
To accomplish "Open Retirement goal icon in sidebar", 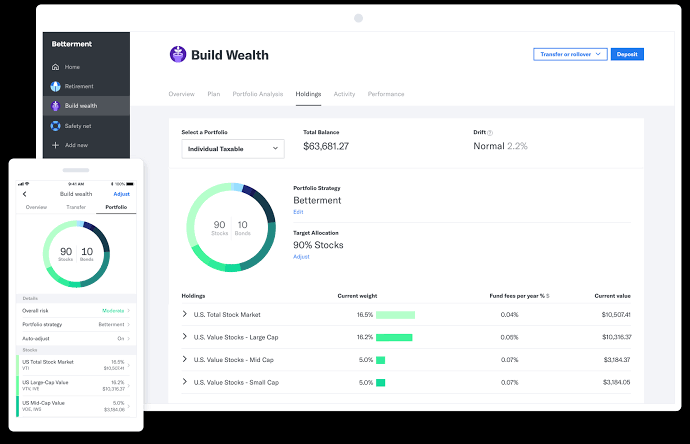I will point(56,86).
